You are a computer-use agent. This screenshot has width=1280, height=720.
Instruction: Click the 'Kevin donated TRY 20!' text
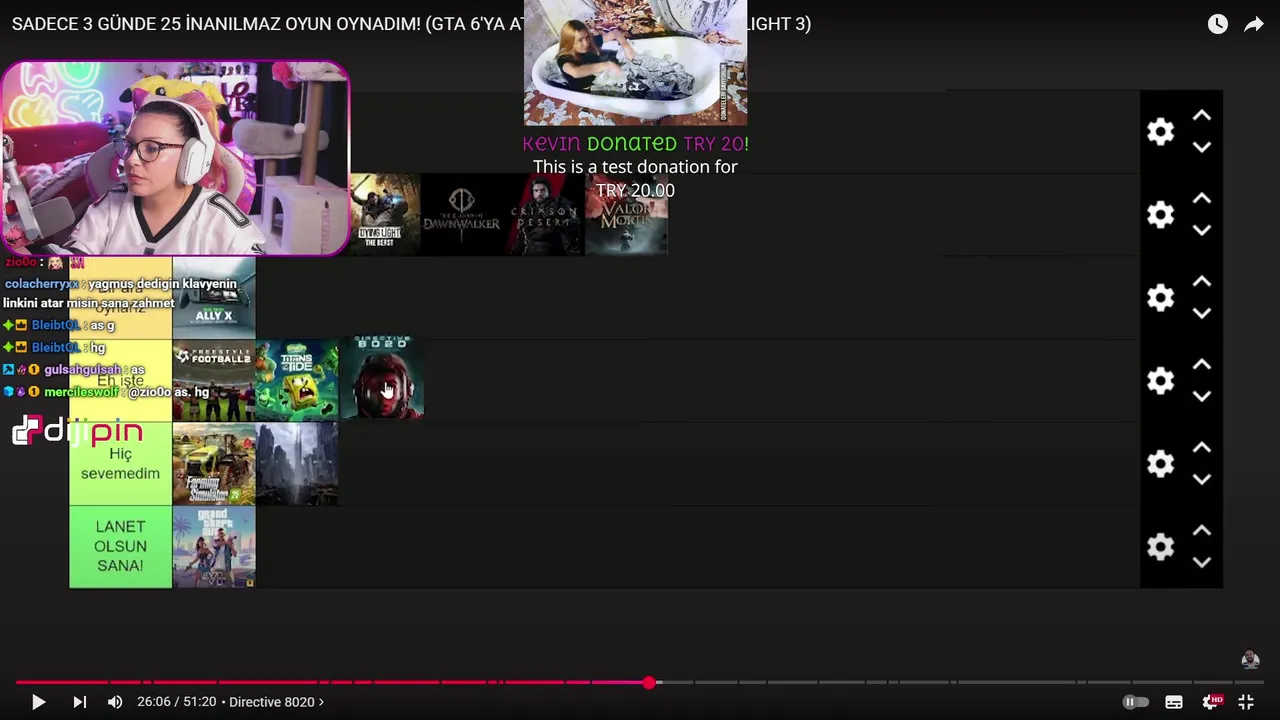[635, 144]
